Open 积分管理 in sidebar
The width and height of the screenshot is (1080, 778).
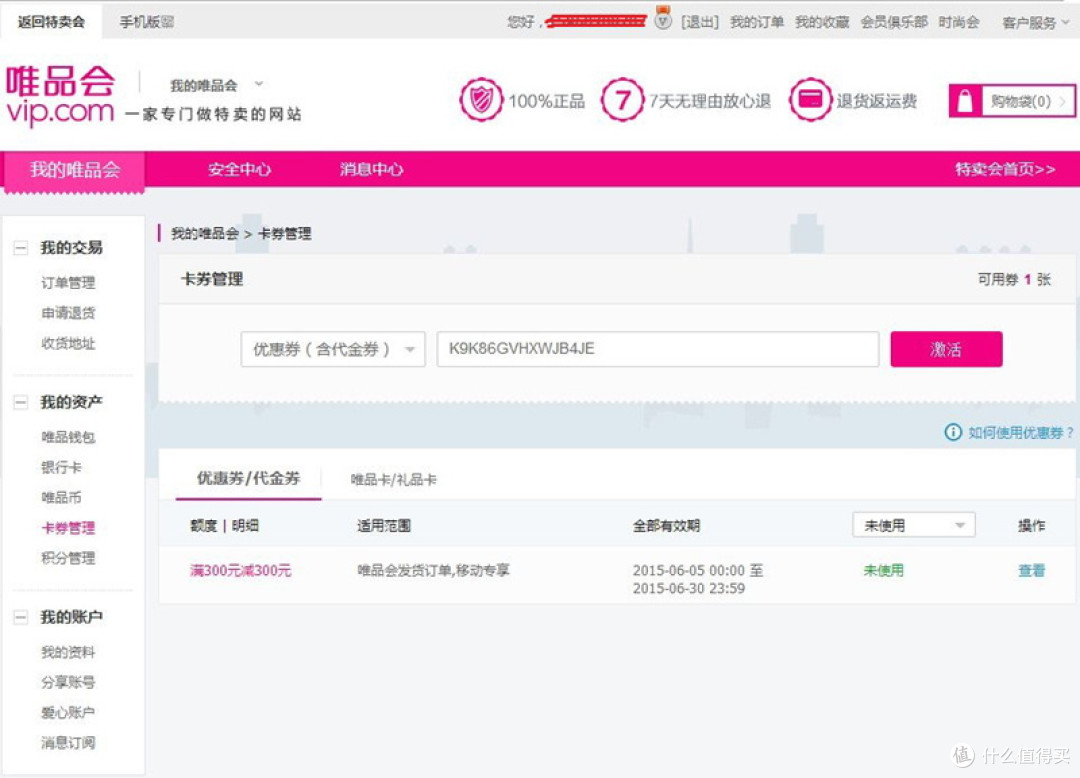click(x=68, y=558)
